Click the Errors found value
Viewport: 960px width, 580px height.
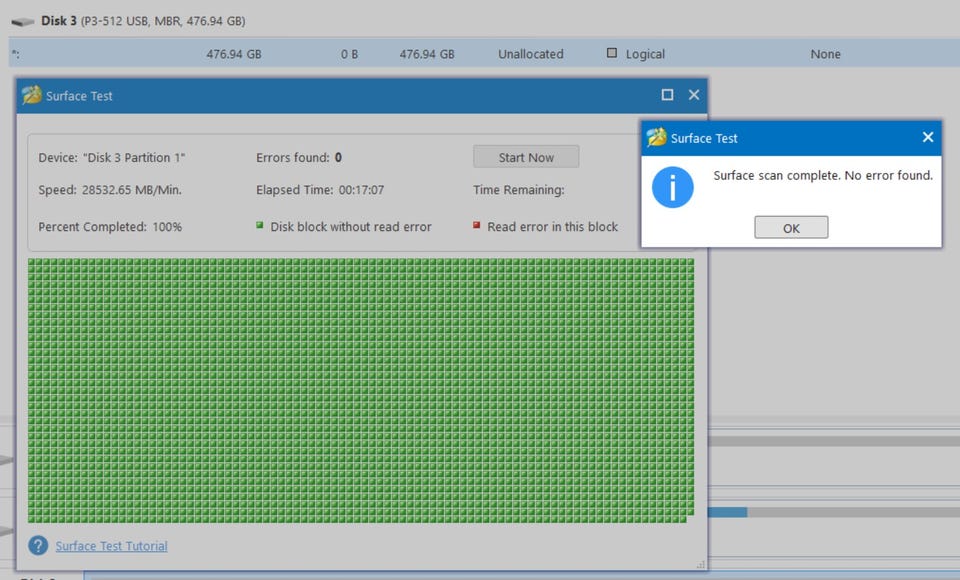tap(338, 157)
